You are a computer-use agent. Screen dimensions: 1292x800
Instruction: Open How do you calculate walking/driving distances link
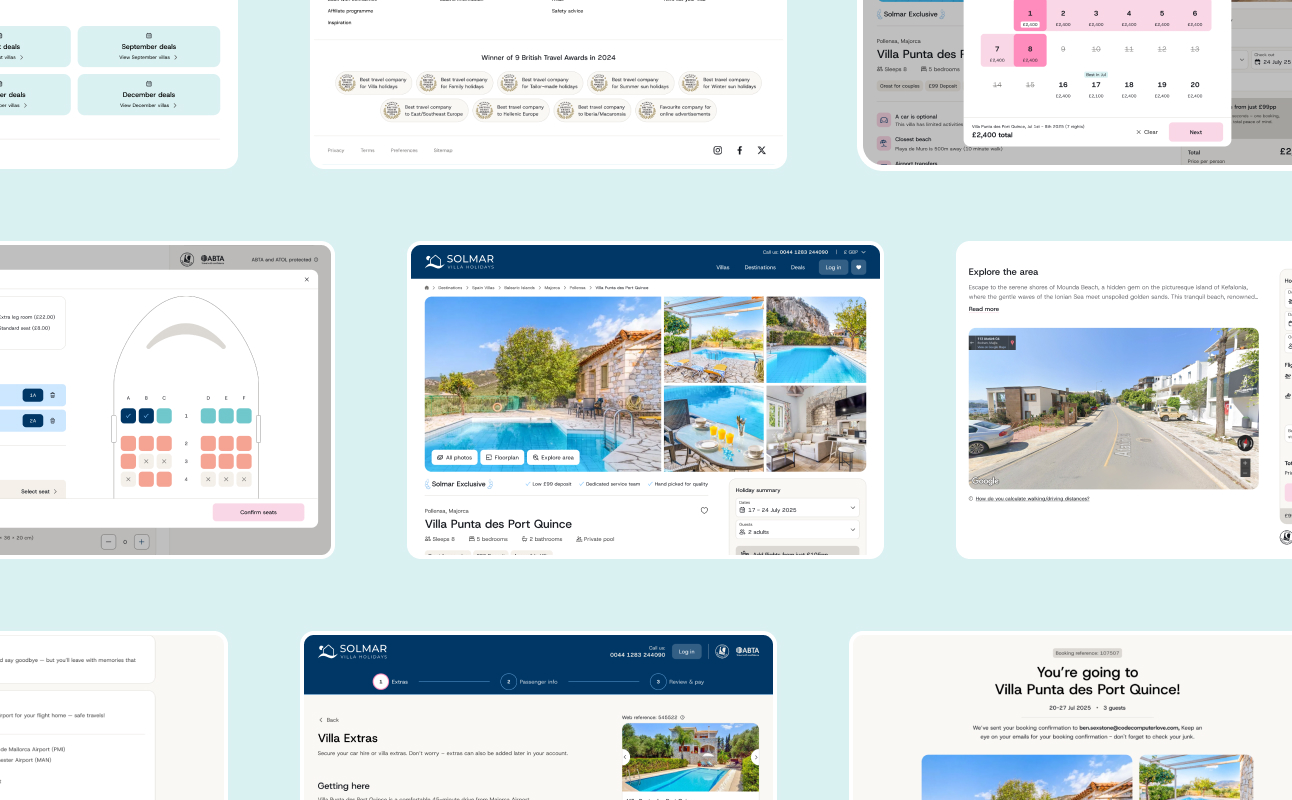[x=1032, y=498]
